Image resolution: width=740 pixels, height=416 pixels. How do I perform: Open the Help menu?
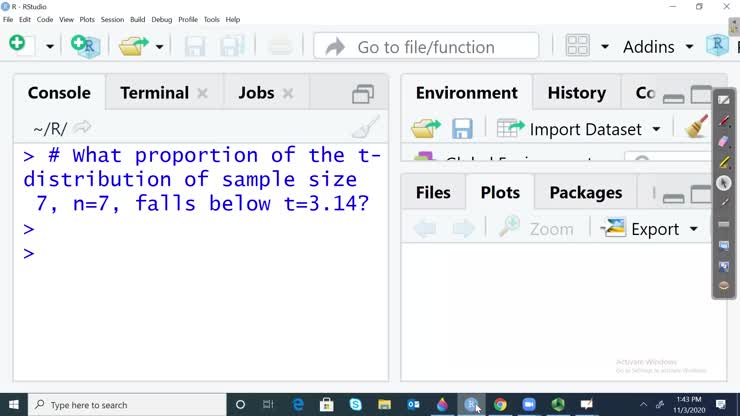[x=233, y=19]
